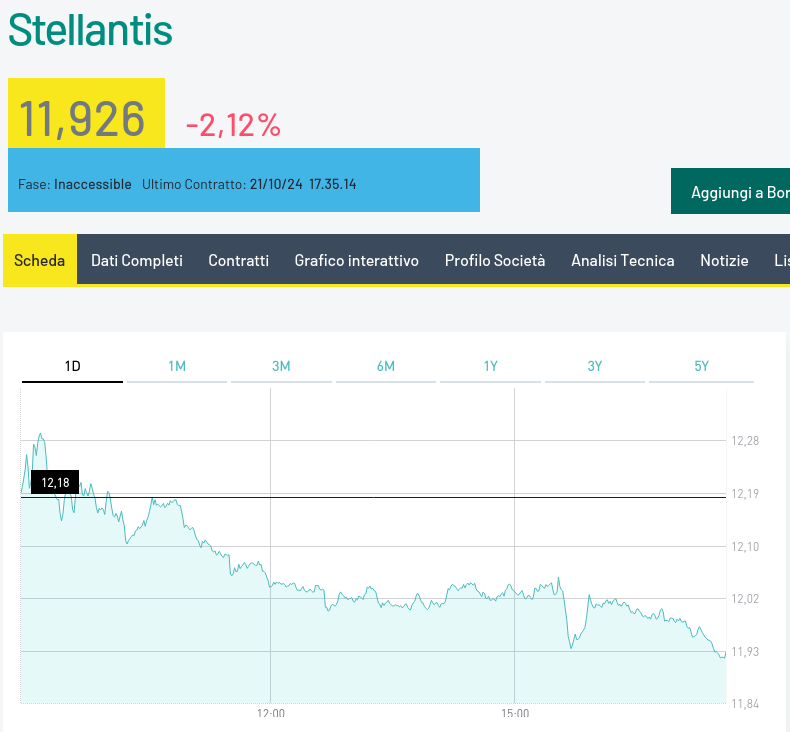
Task: Click the Stellantis title heading
Action: pos(90,30)
